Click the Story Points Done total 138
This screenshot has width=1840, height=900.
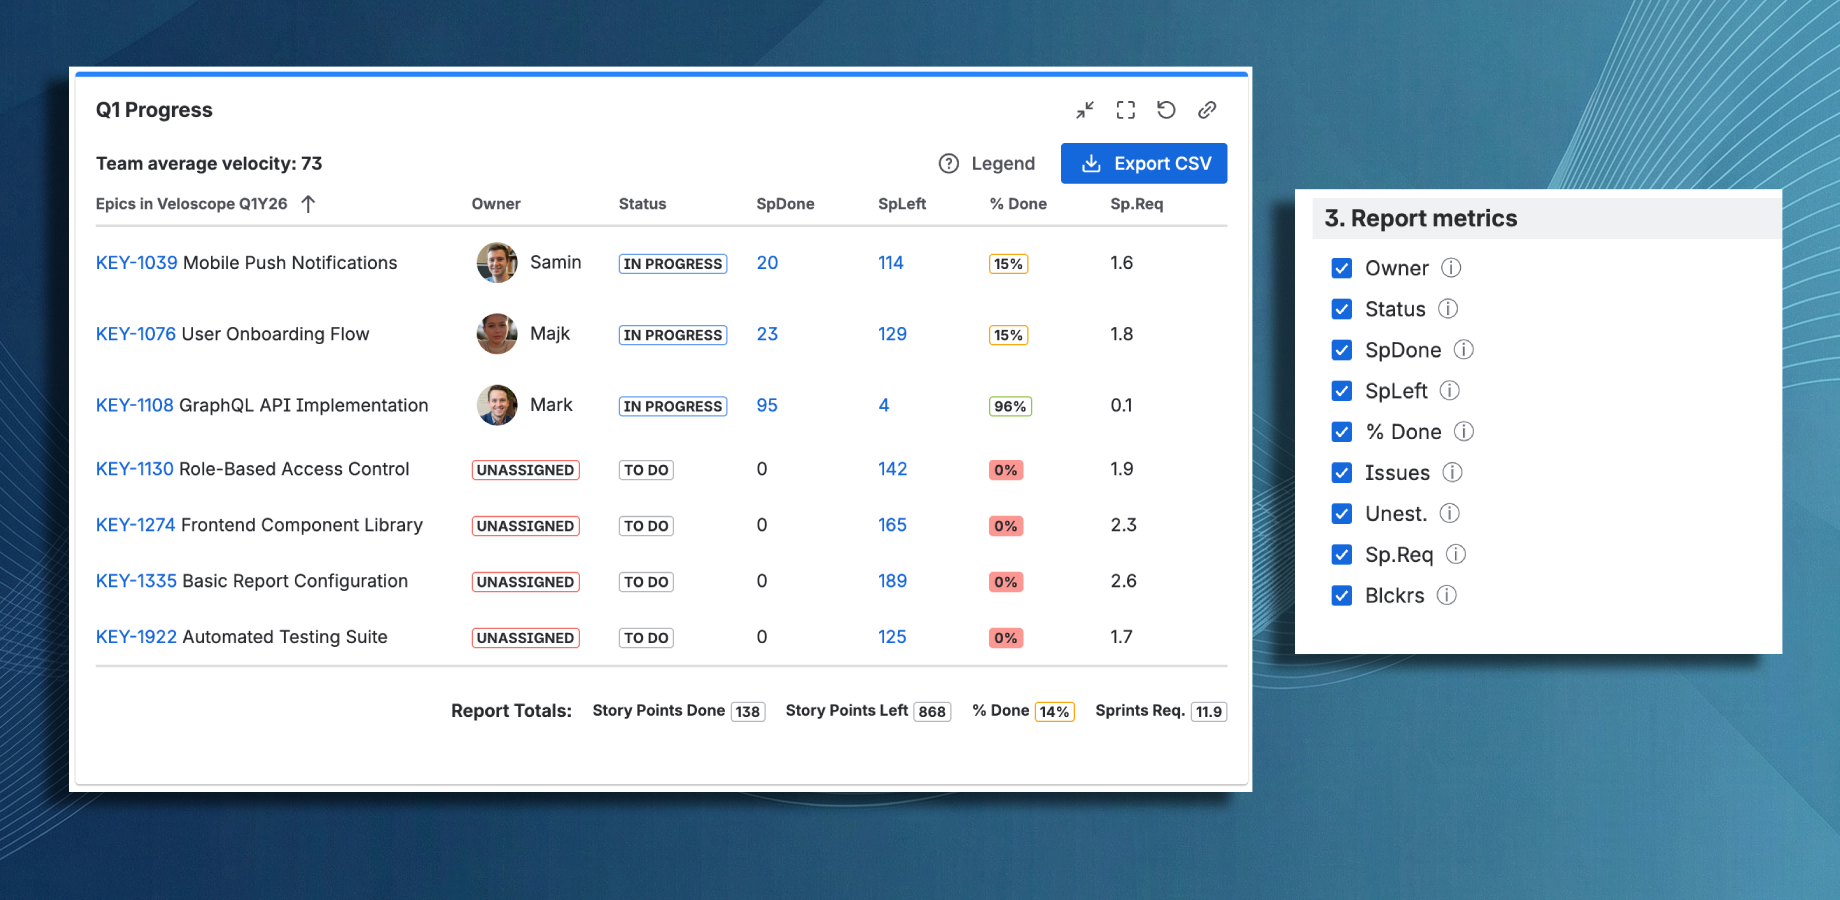click(748, 711)
